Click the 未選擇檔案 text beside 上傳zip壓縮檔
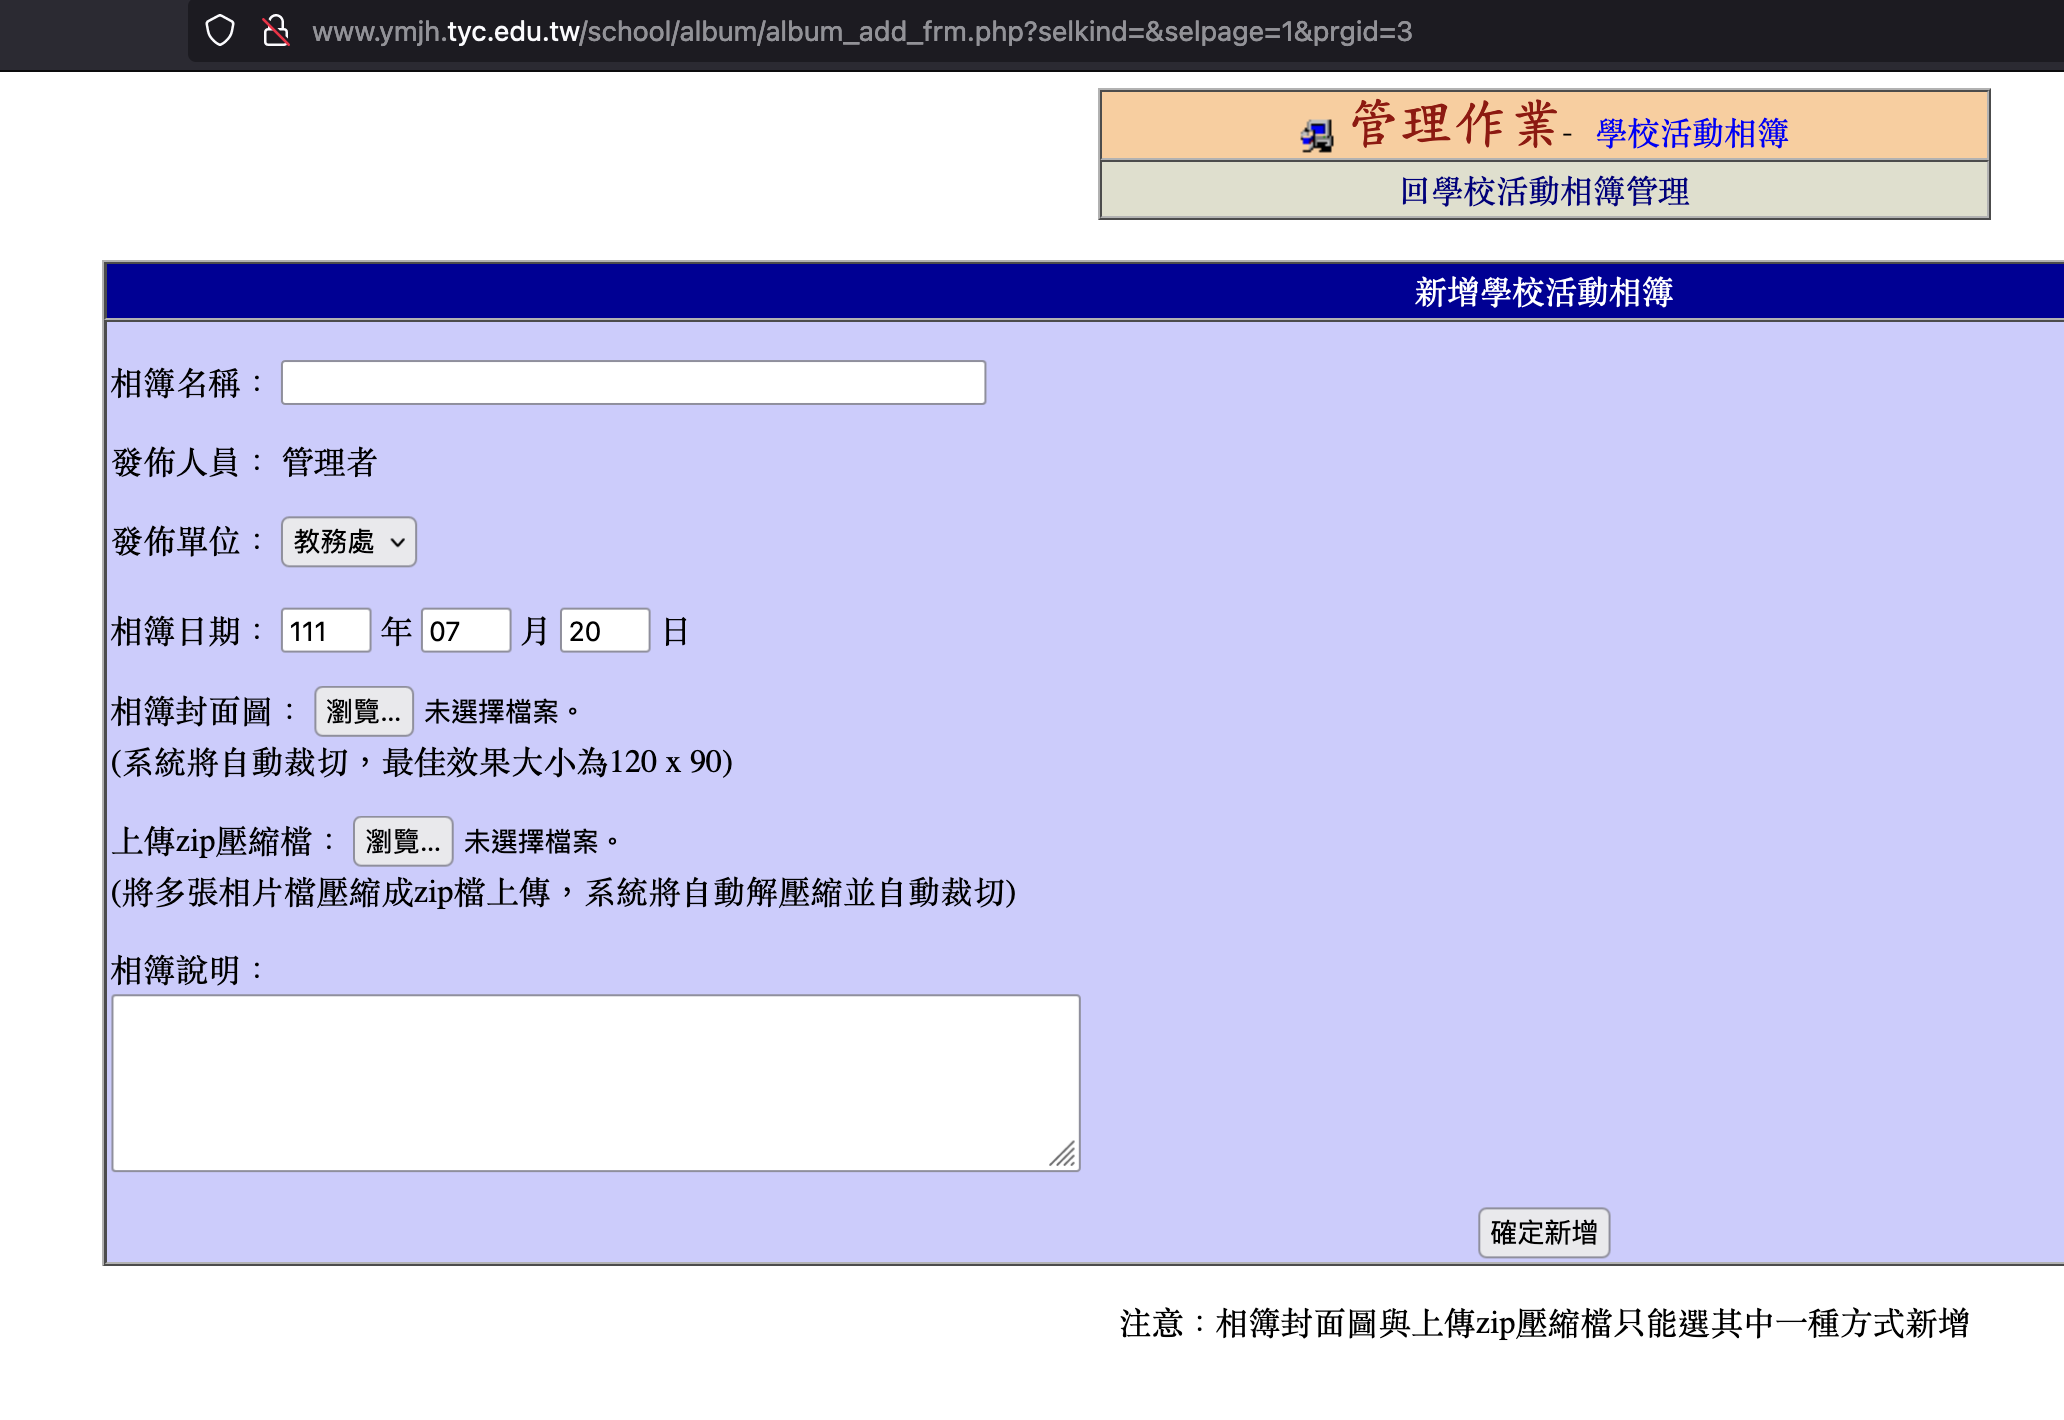Viewport: 2064px width, 1420px height. click(541, 842)
